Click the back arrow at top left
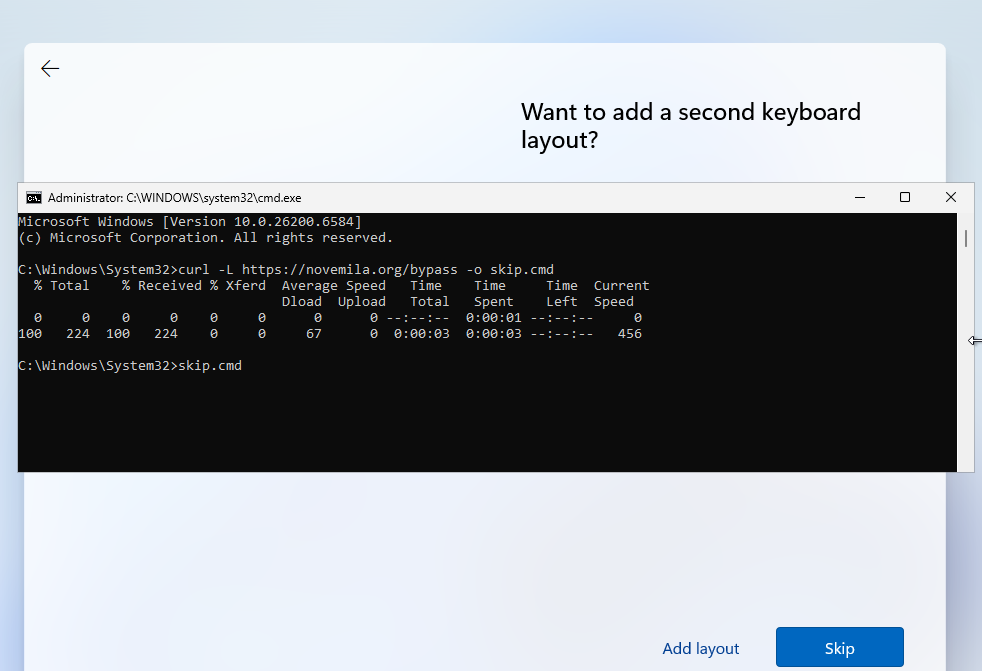 (x=49, y=68)
